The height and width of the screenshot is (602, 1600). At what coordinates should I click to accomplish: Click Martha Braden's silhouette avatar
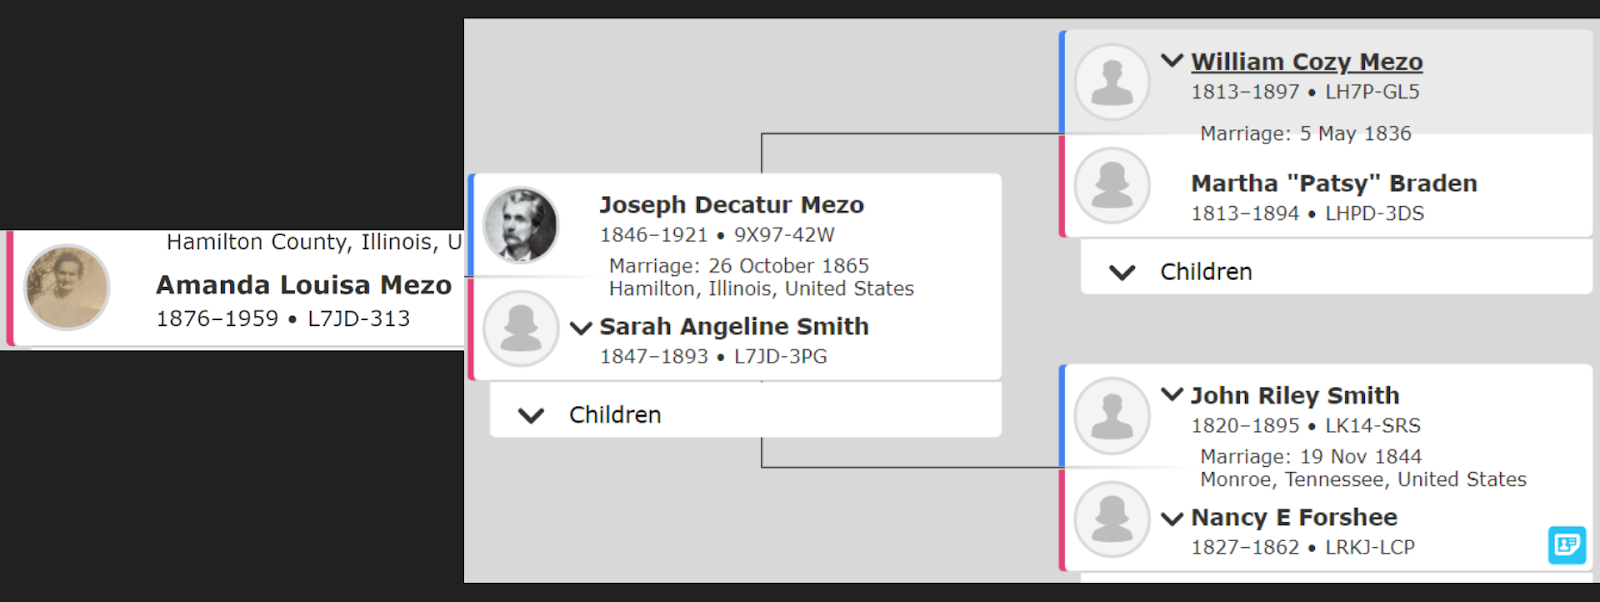(1112, 185)
